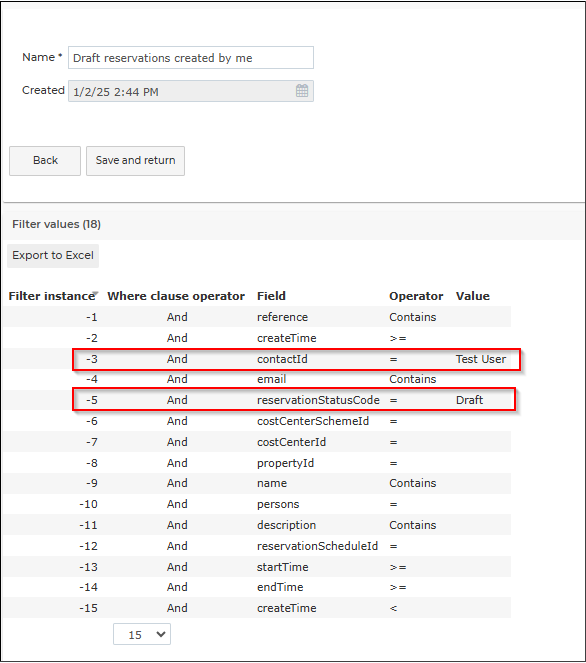Select the contactId field cell
The height and width of the screenshot is (663, 586).
coord(282,359)
